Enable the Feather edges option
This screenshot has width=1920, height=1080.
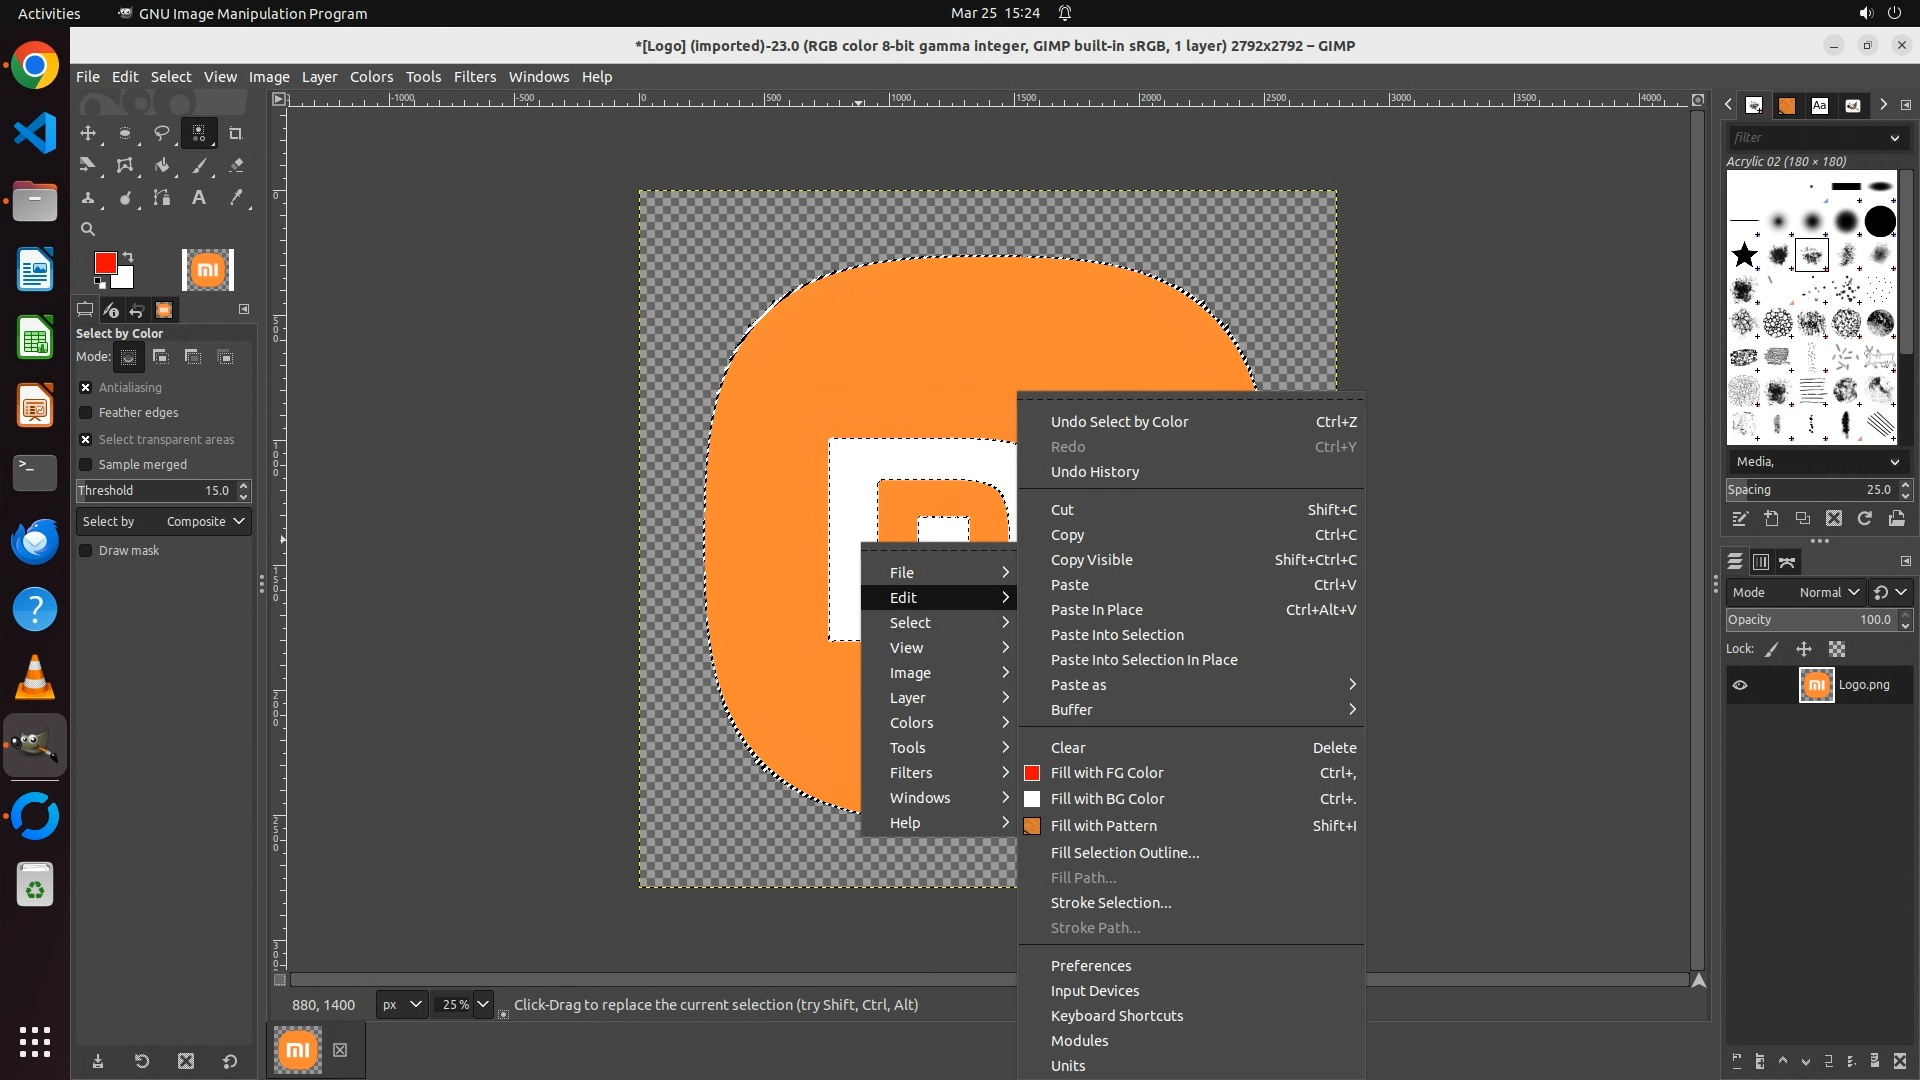pos(86,412)
